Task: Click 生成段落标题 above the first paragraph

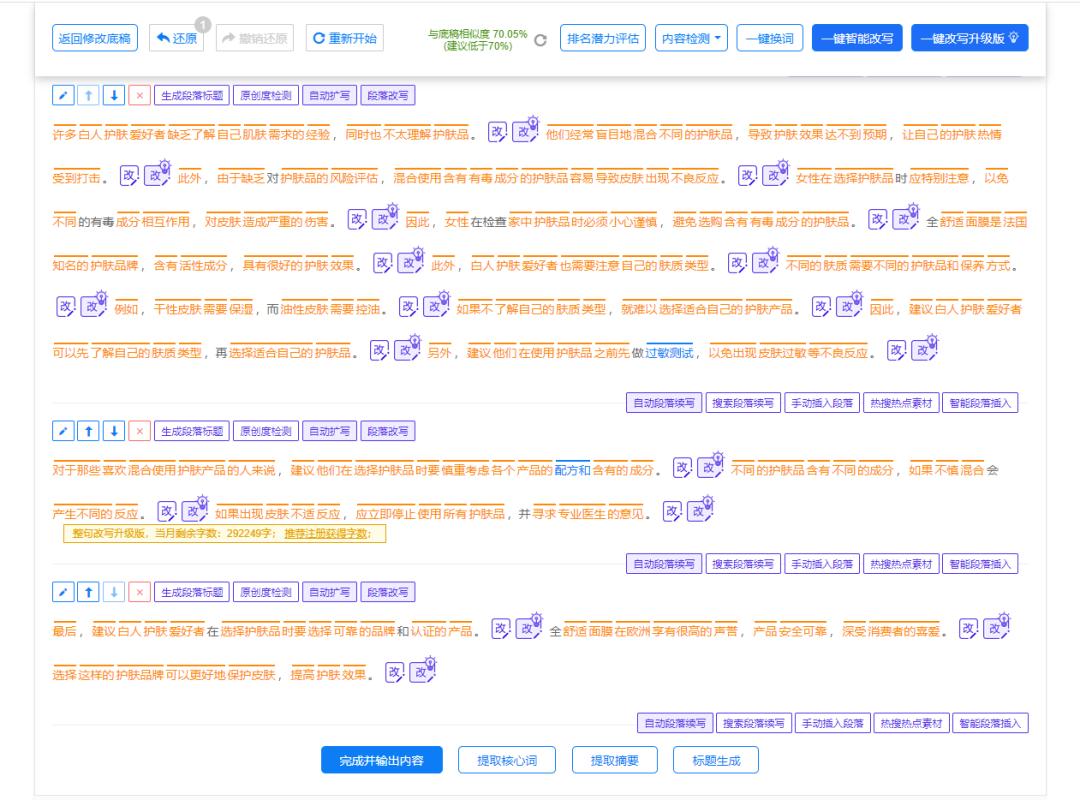Action: click(192, 95)
